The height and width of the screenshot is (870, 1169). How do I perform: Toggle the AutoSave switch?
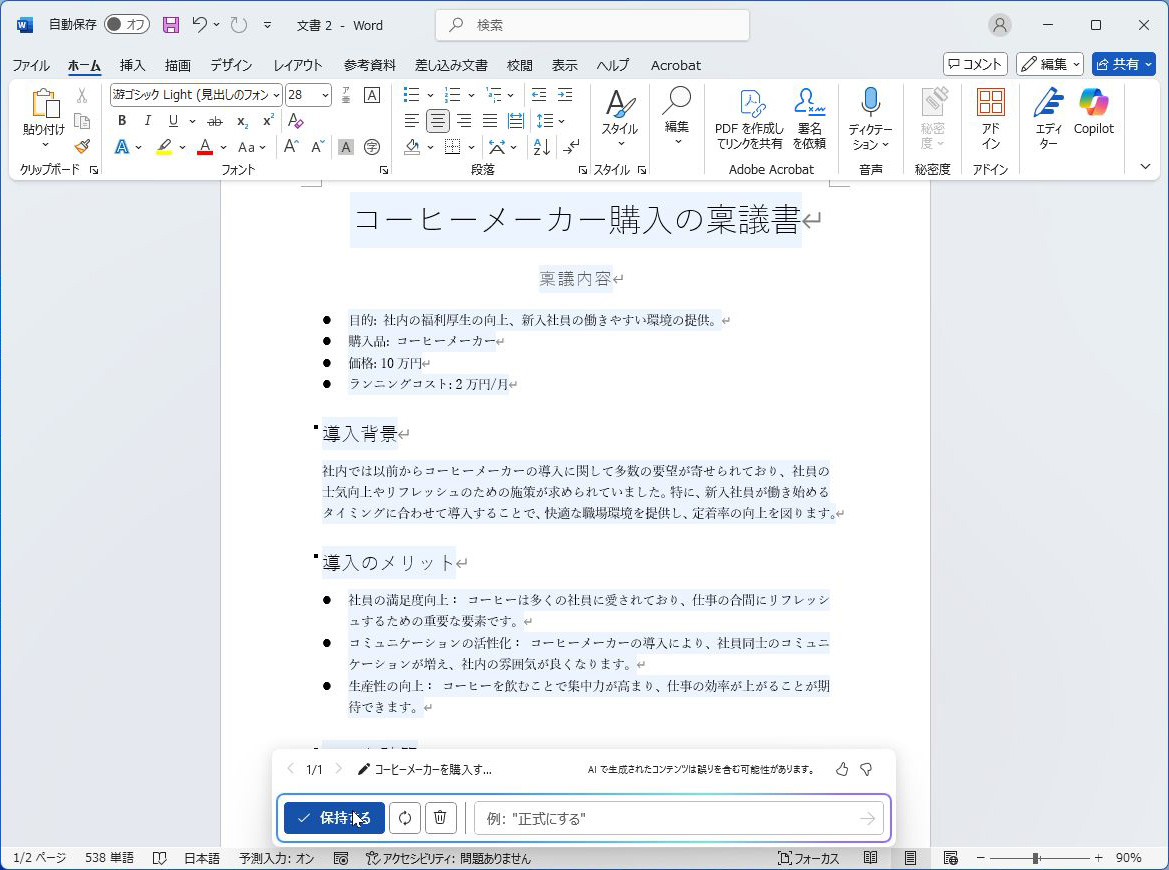(x=126, y=25)
